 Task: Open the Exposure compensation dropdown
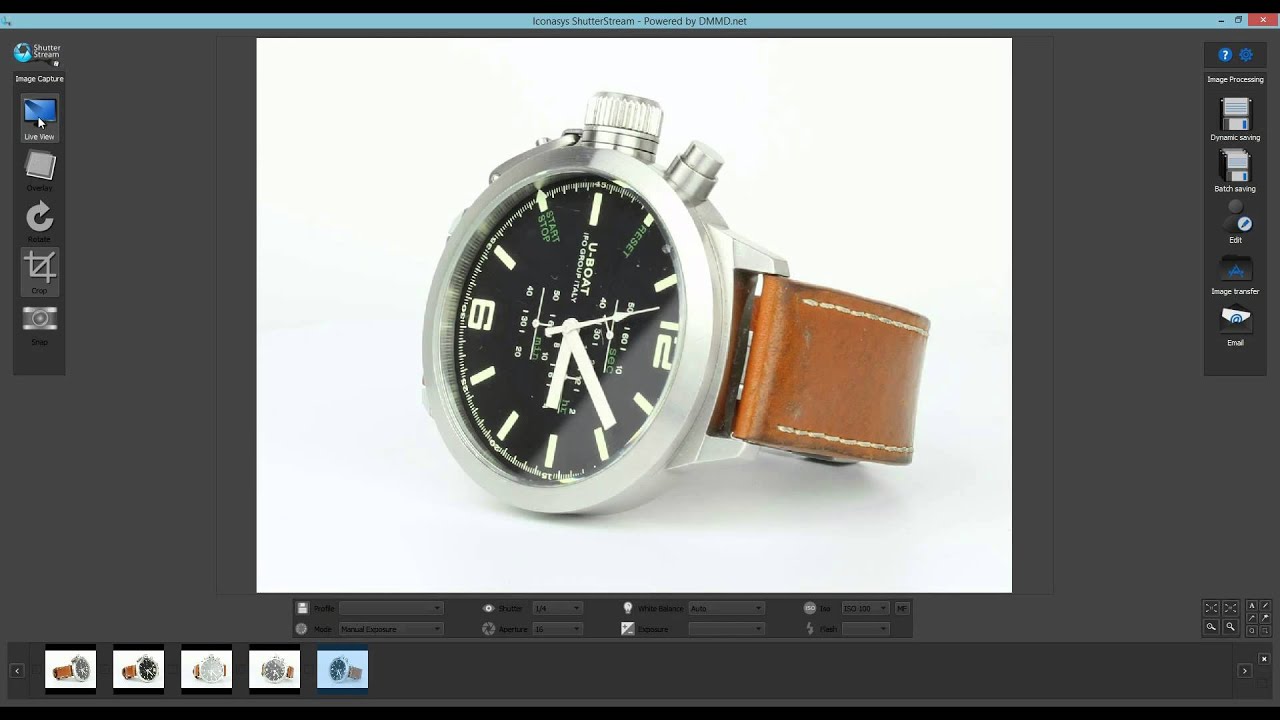727,629
